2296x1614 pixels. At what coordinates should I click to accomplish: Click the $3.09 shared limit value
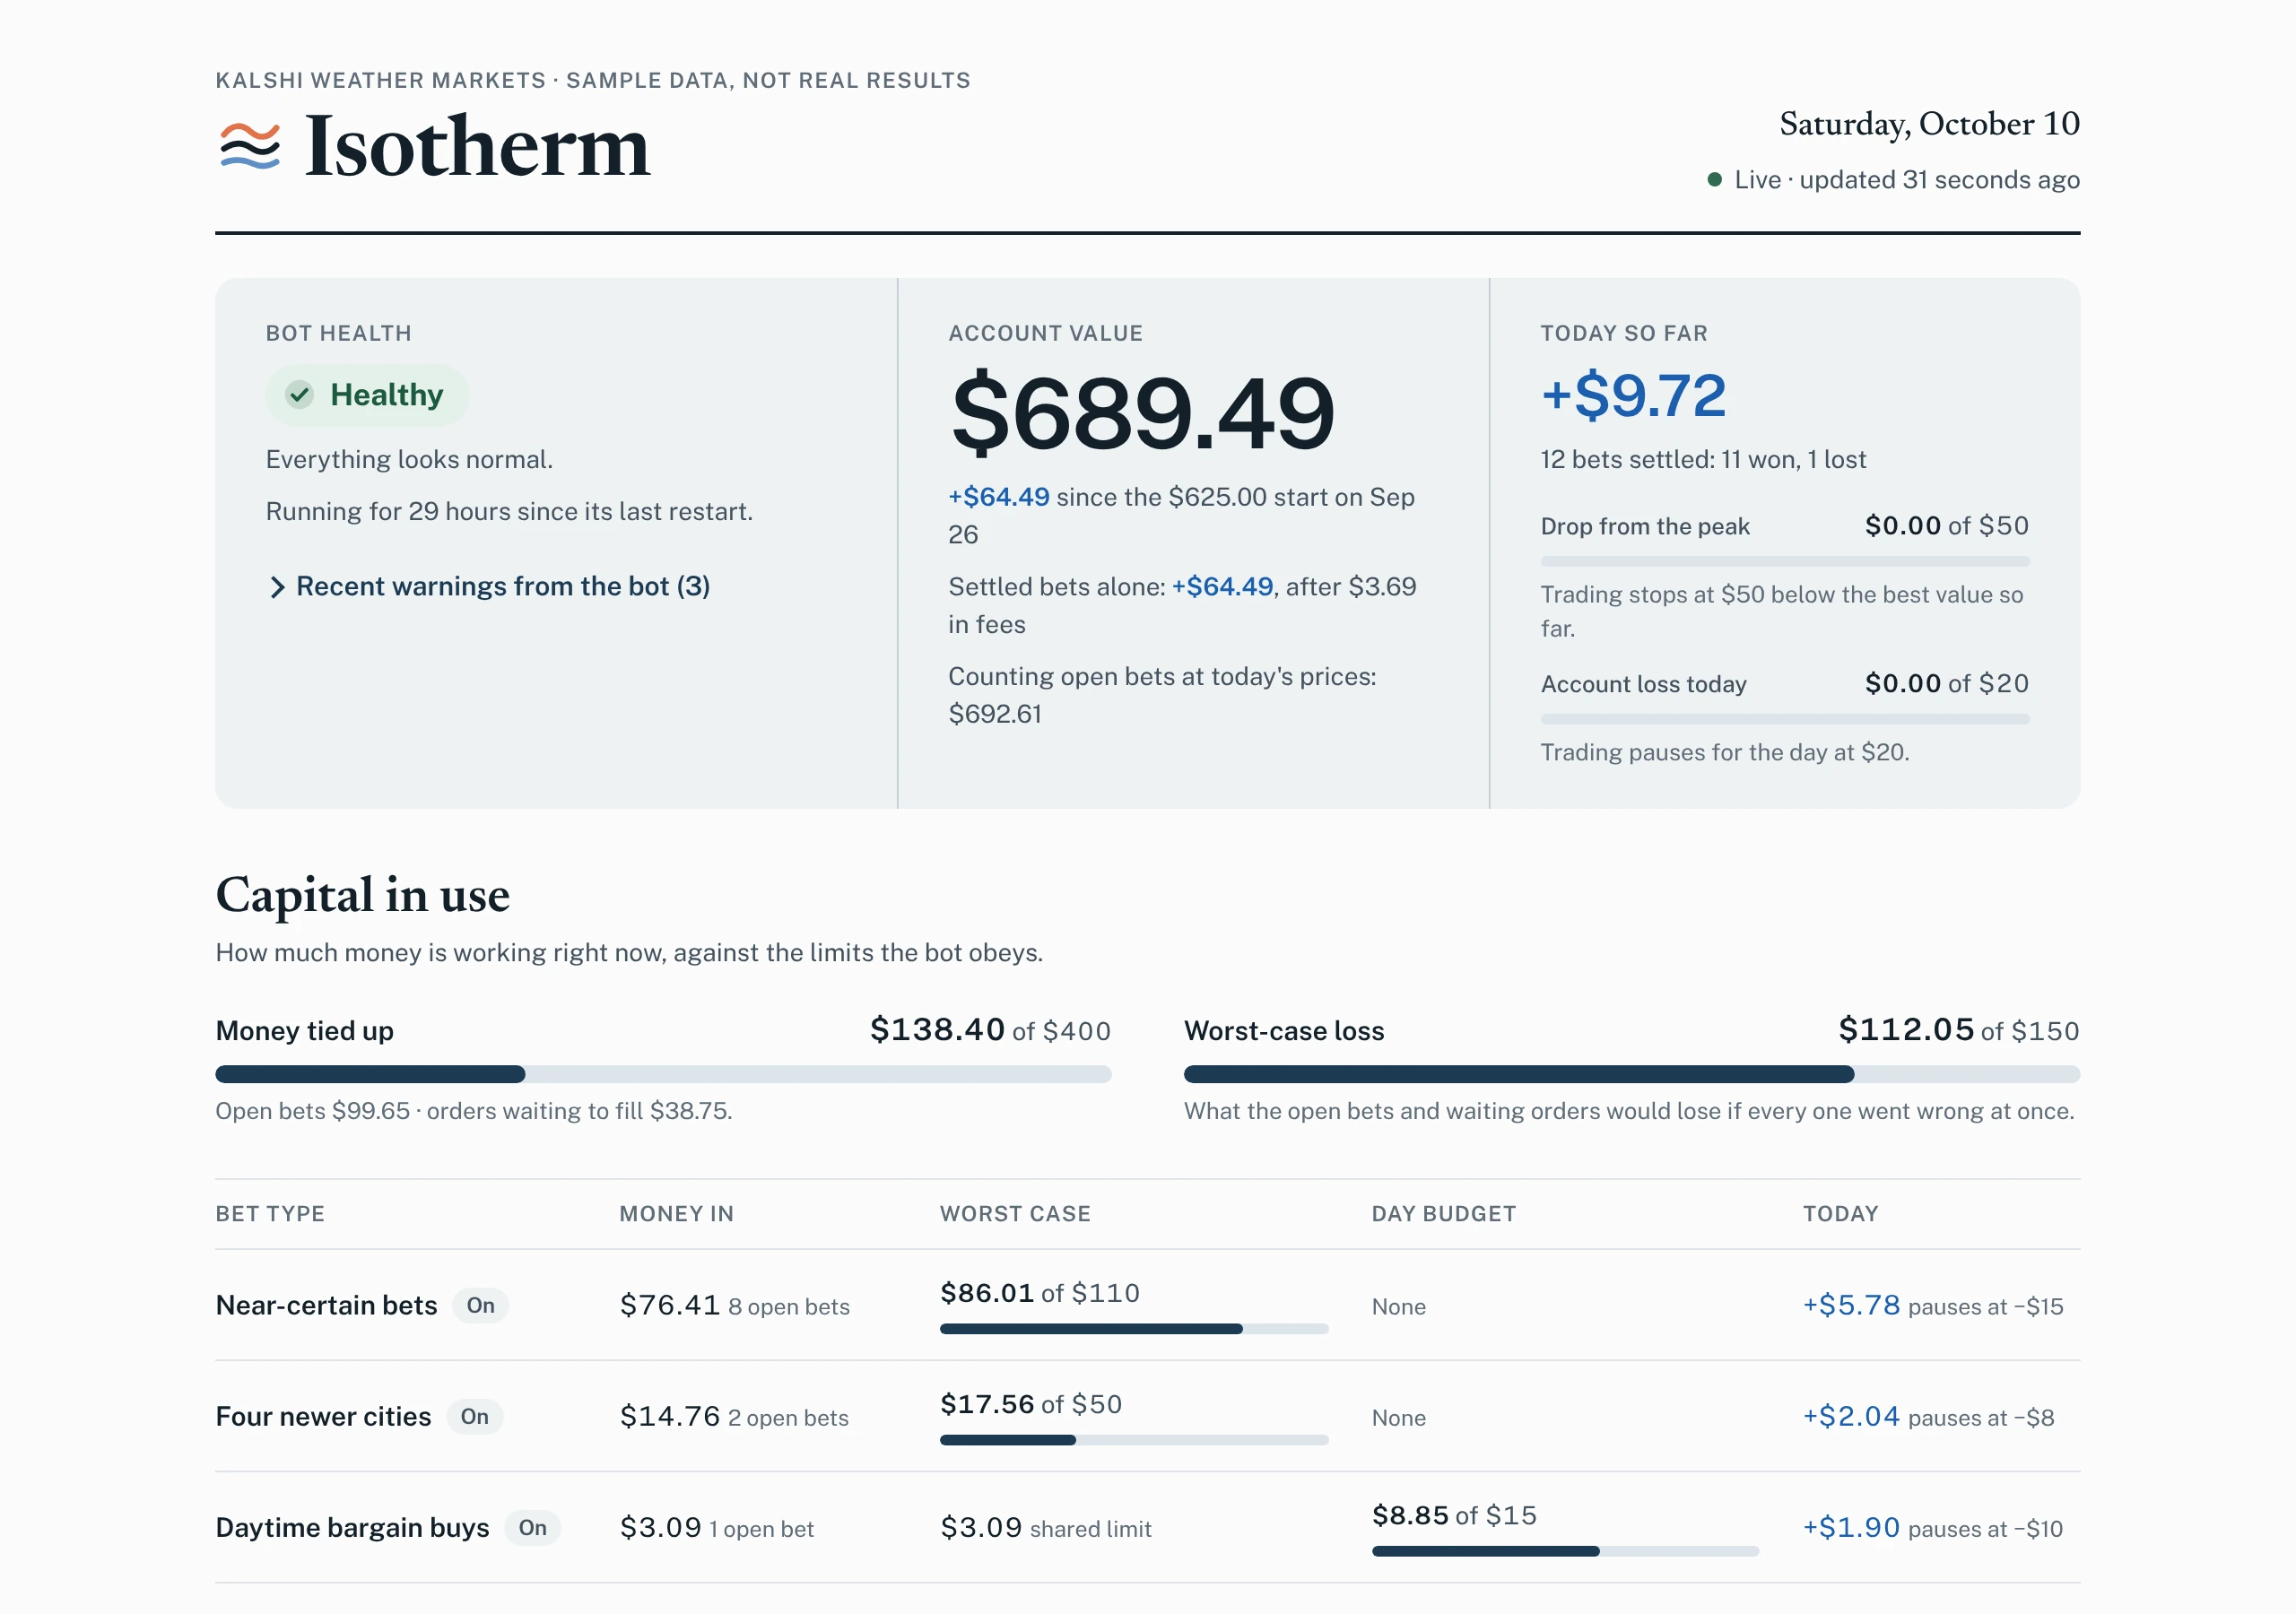pyautogui.click(x=1046, y=1527)
